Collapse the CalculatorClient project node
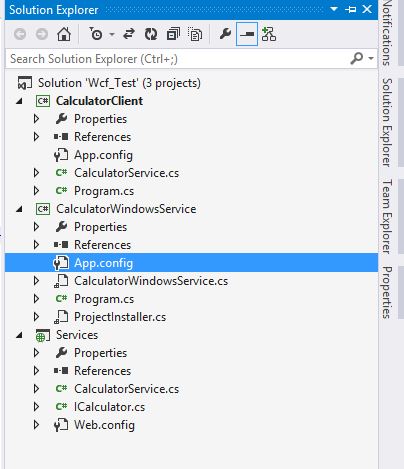 tap(19, 101)
